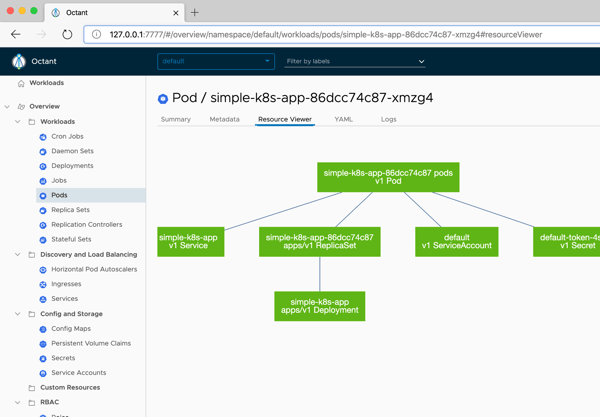The image size is (600, 417).
Task: Go to Service Accounts in sidebar
Action: (x=78, y=373)
